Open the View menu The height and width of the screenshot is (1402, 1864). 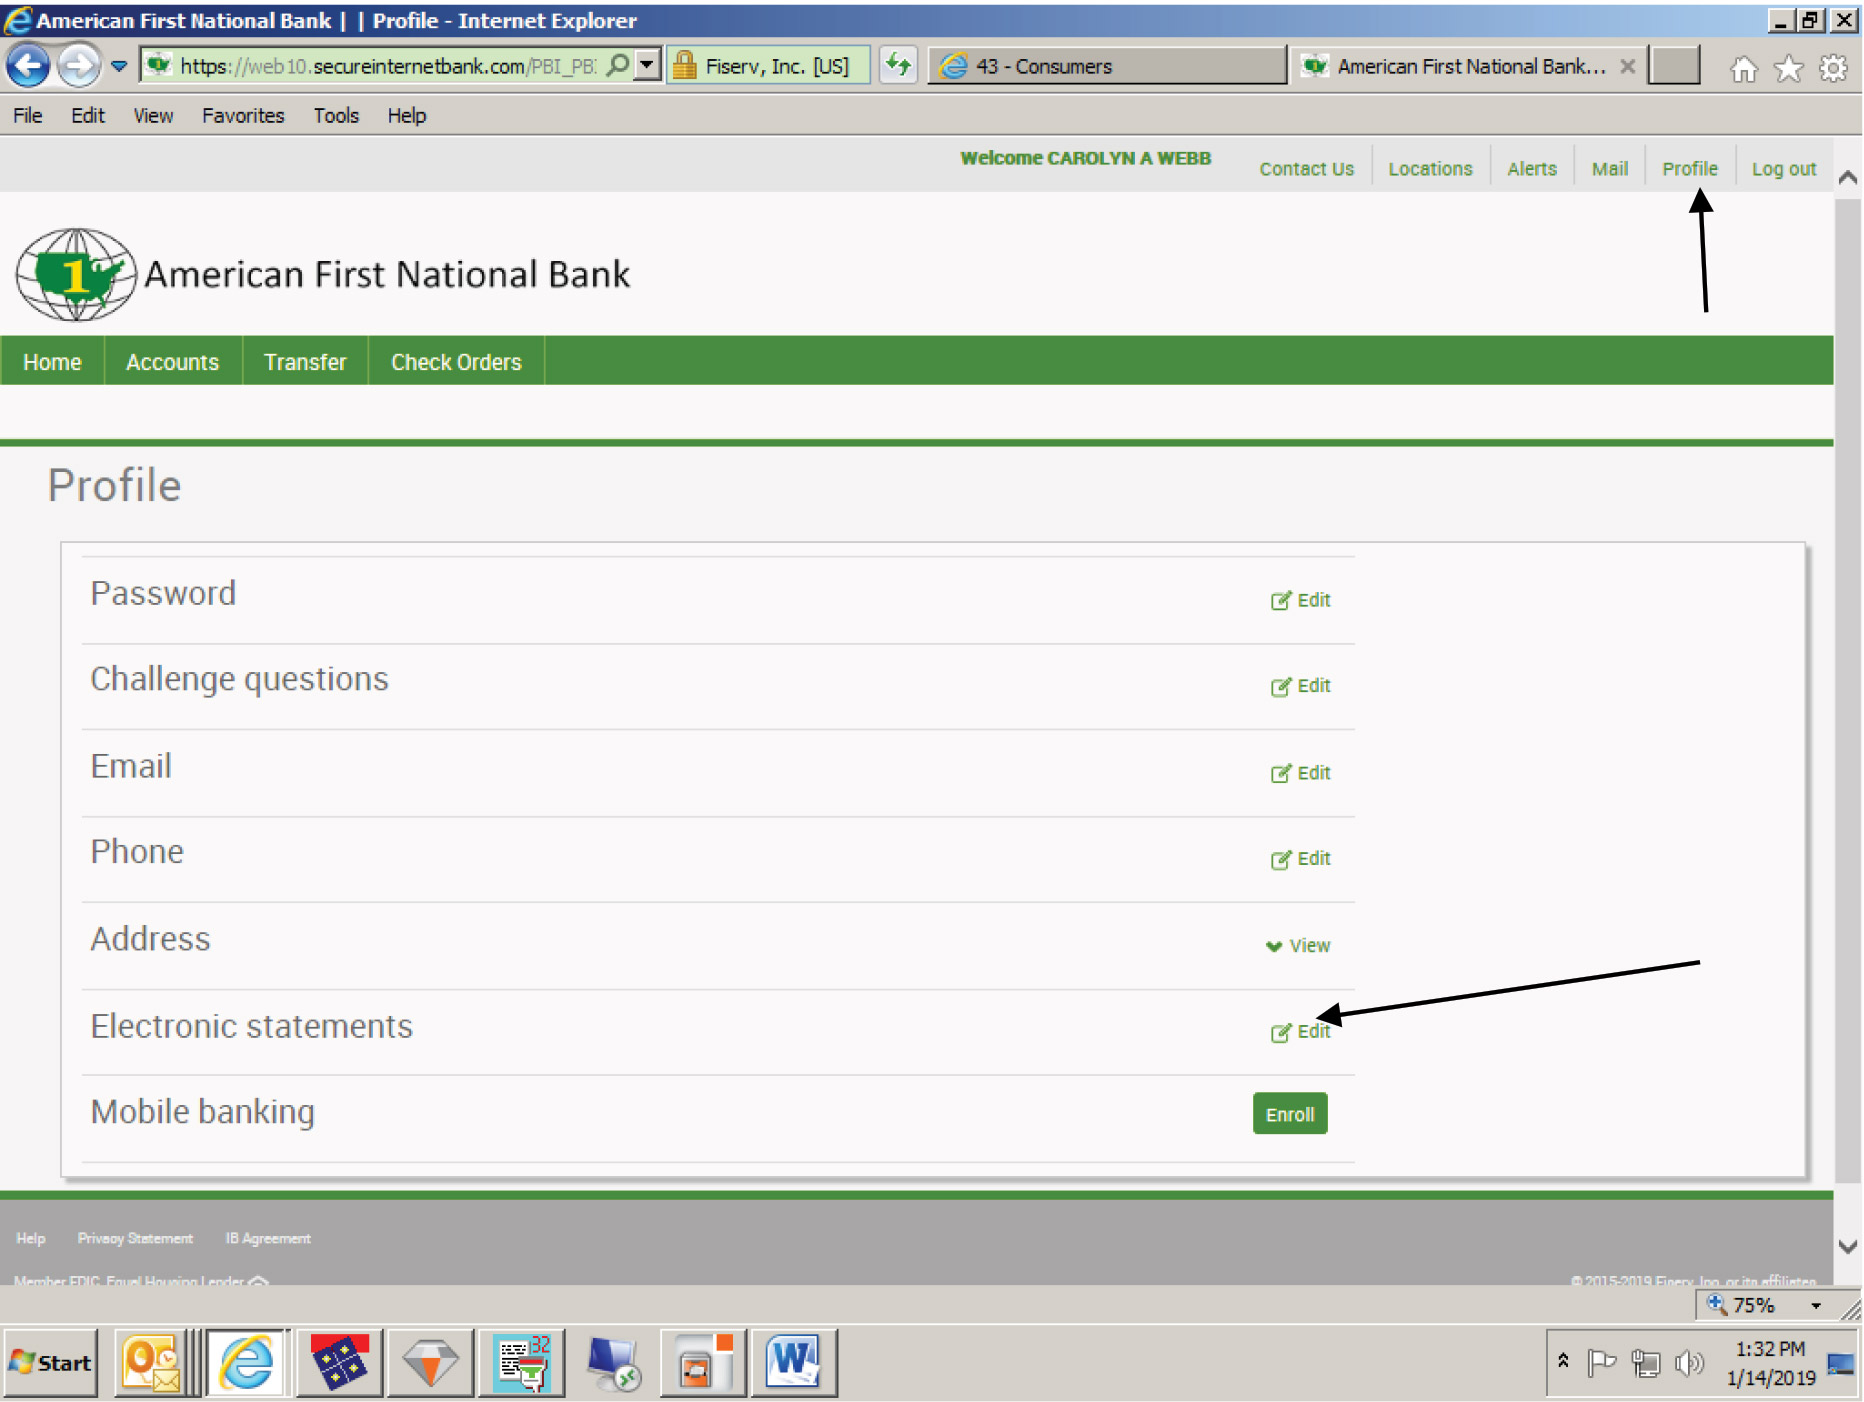(153, 116)
